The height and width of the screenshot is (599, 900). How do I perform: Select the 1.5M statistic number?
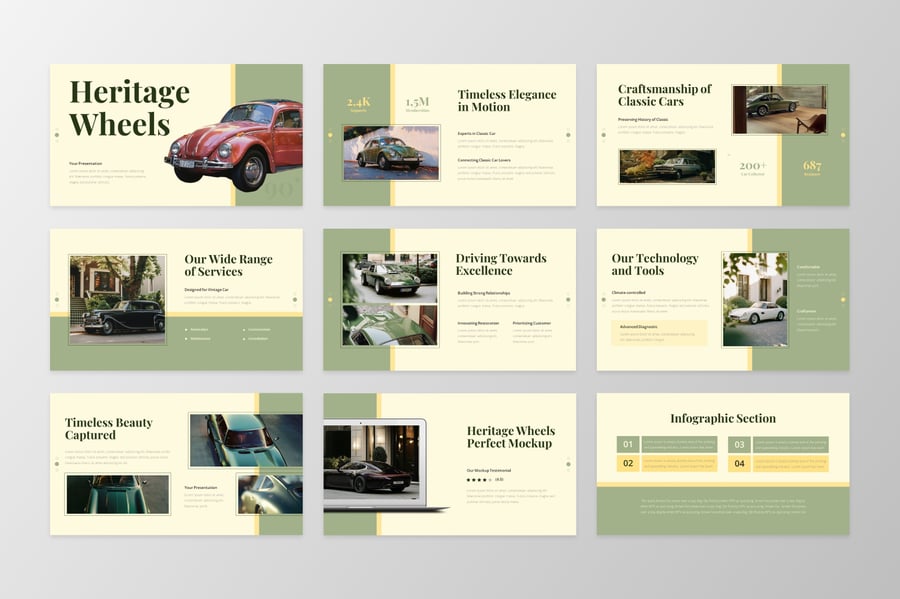pos(417,101)
